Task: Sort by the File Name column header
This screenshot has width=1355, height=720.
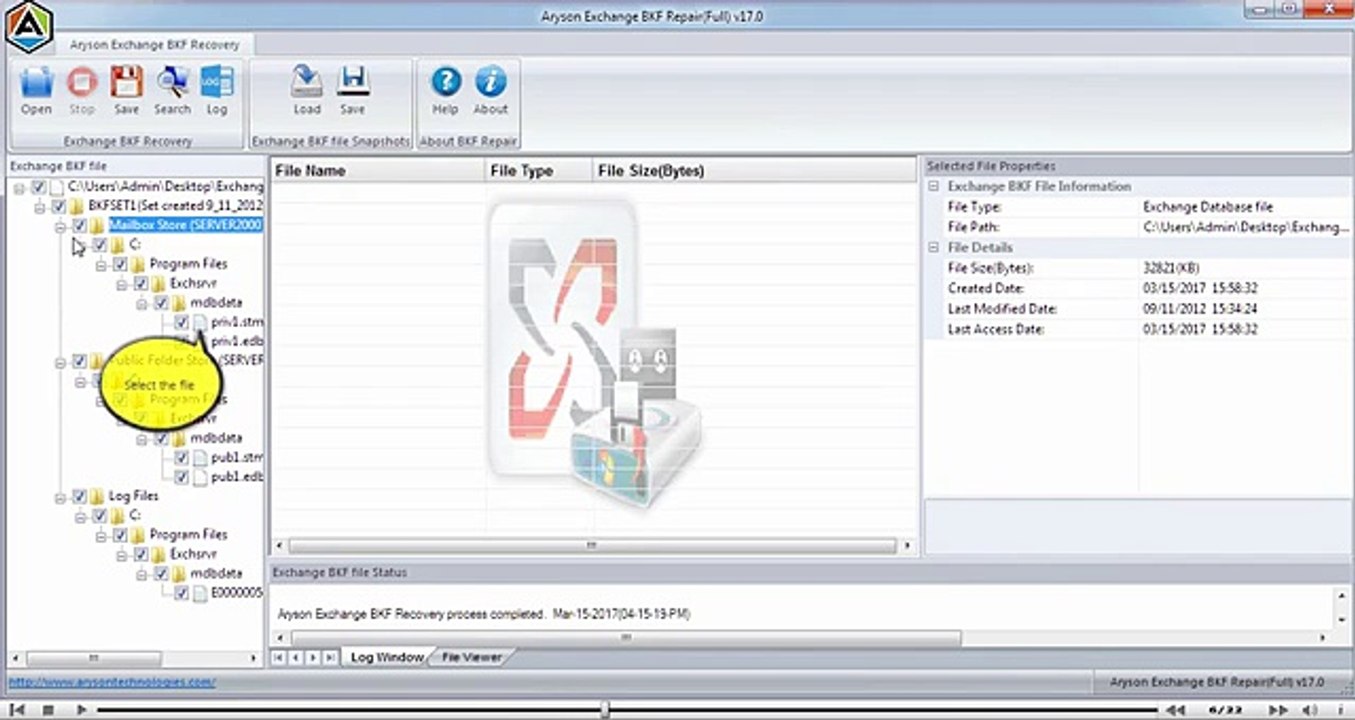Action: (x=377, y=171)
